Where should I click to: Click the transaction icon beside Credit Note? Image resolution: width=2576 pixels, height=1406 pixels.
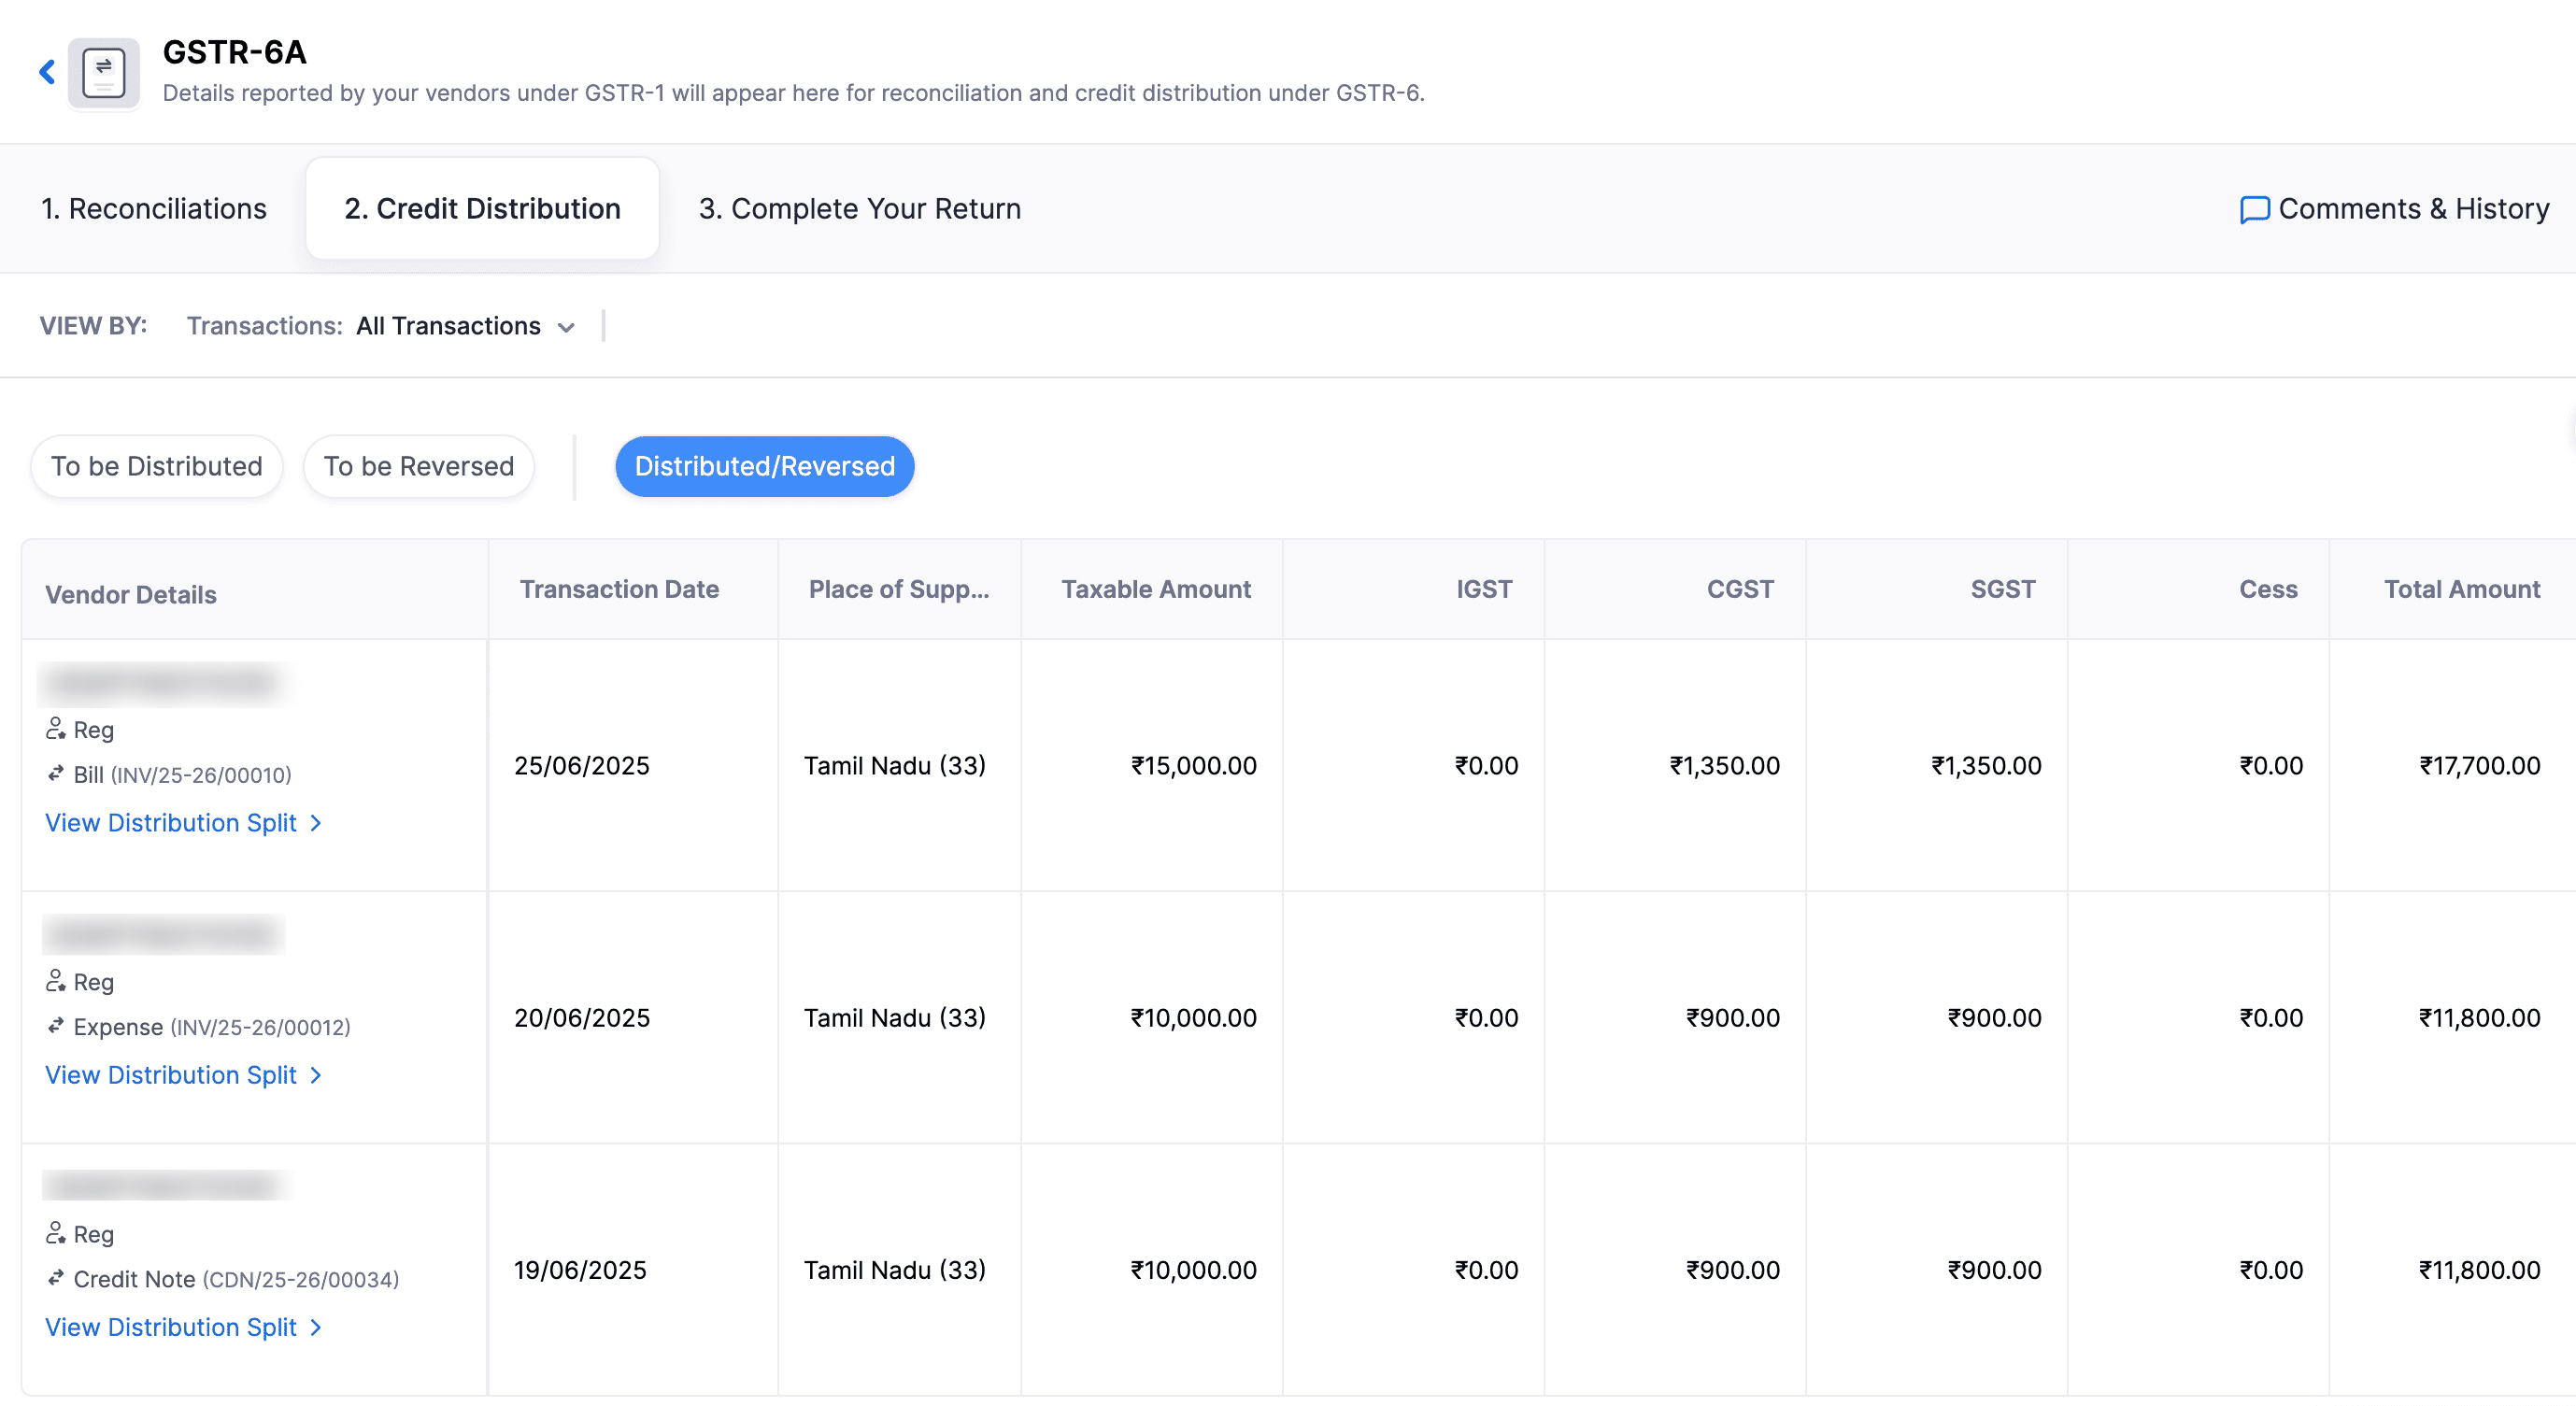coord(56,1278)
